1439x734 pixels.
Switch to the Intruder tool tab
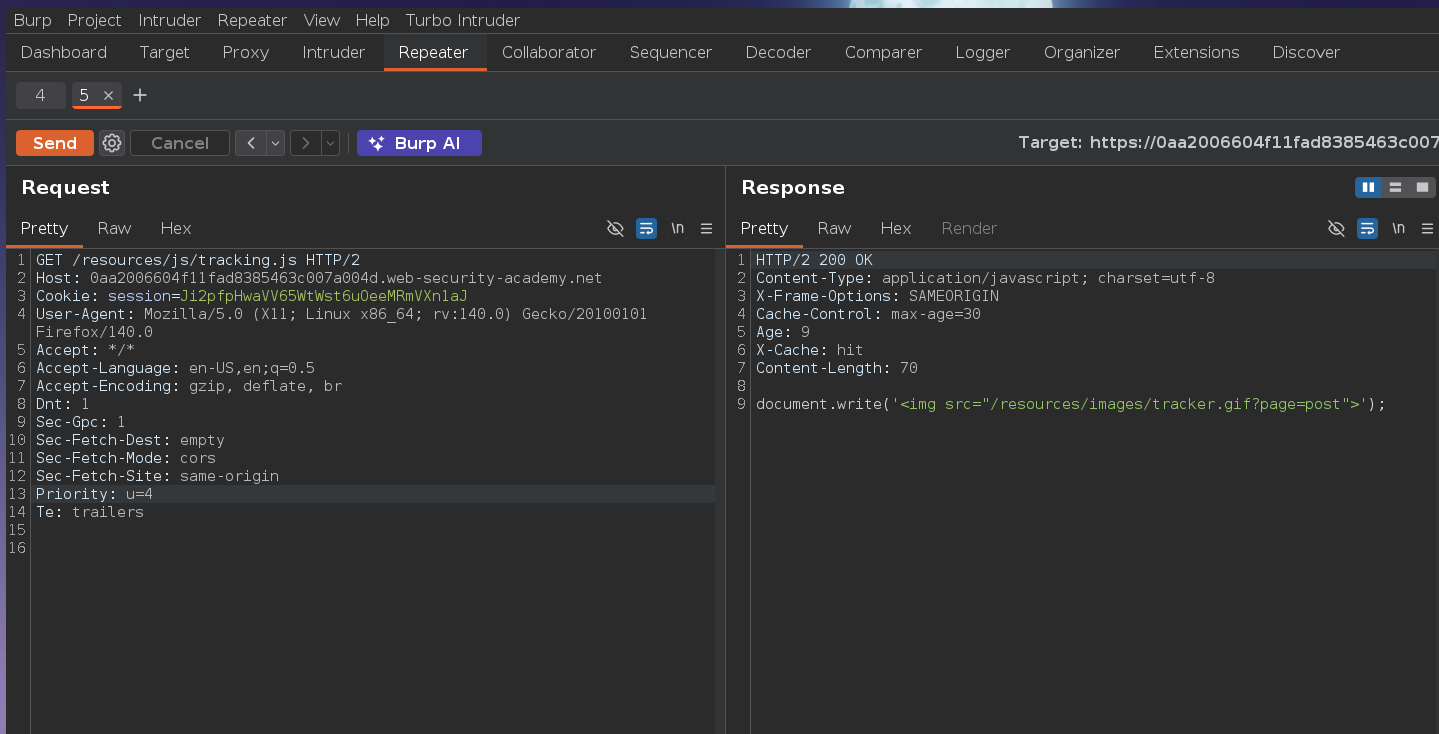(334, 52)
